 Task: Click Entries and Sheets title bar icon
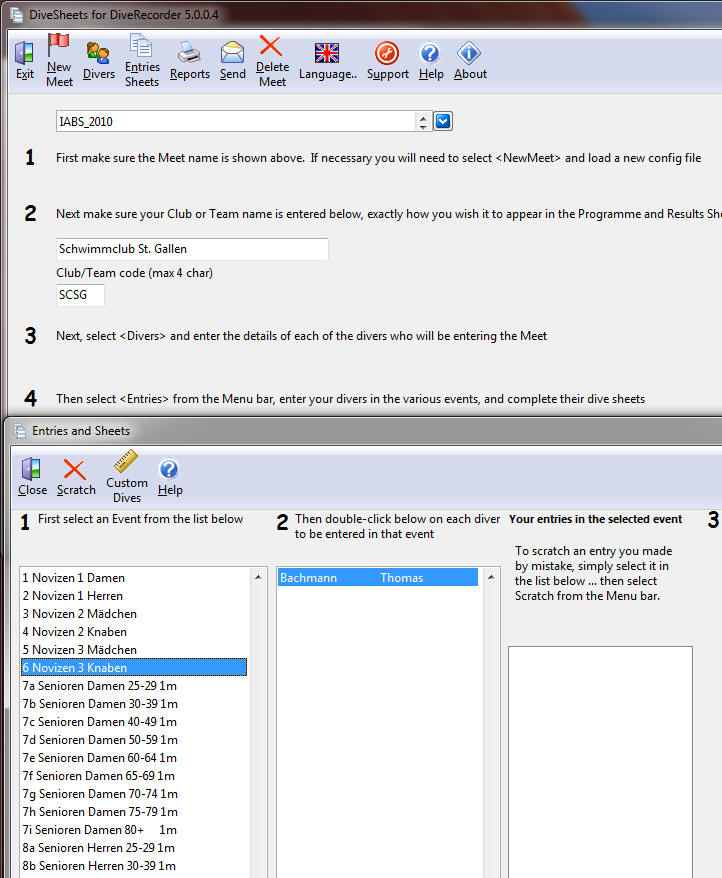[20, 431]
